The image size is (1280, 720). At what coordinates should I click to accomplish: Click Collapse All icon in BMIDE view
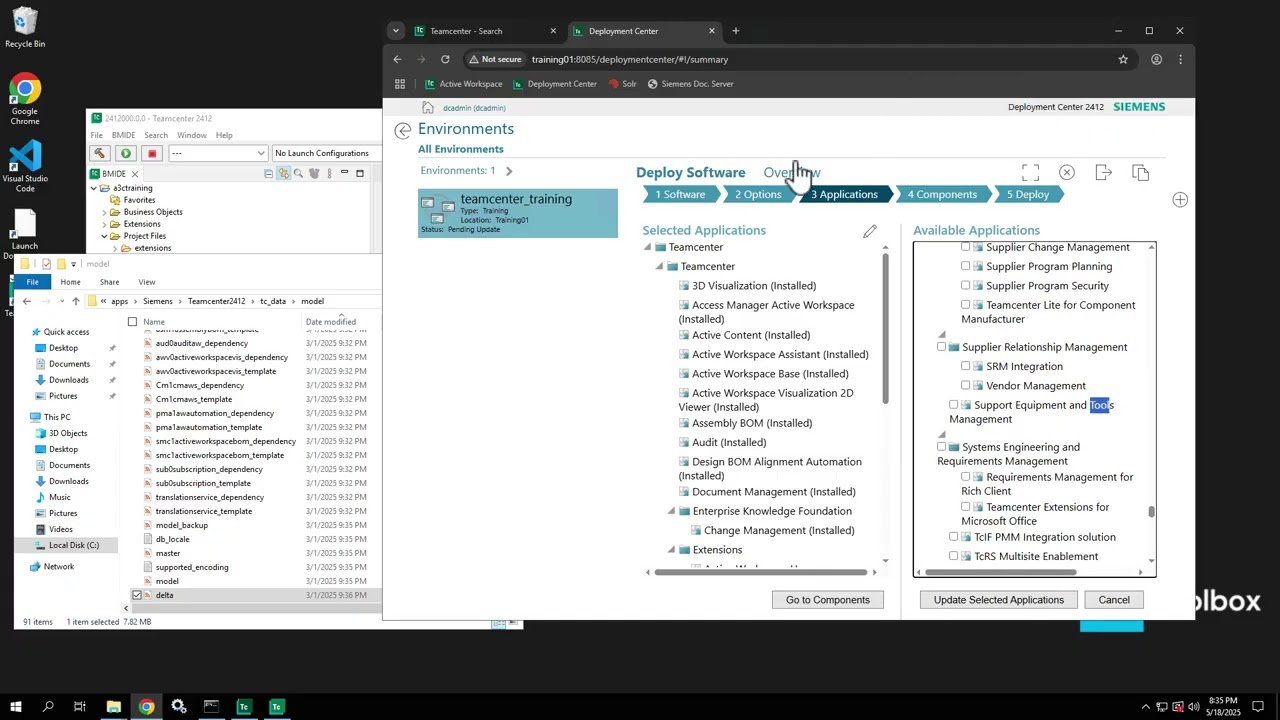(268, 174)
